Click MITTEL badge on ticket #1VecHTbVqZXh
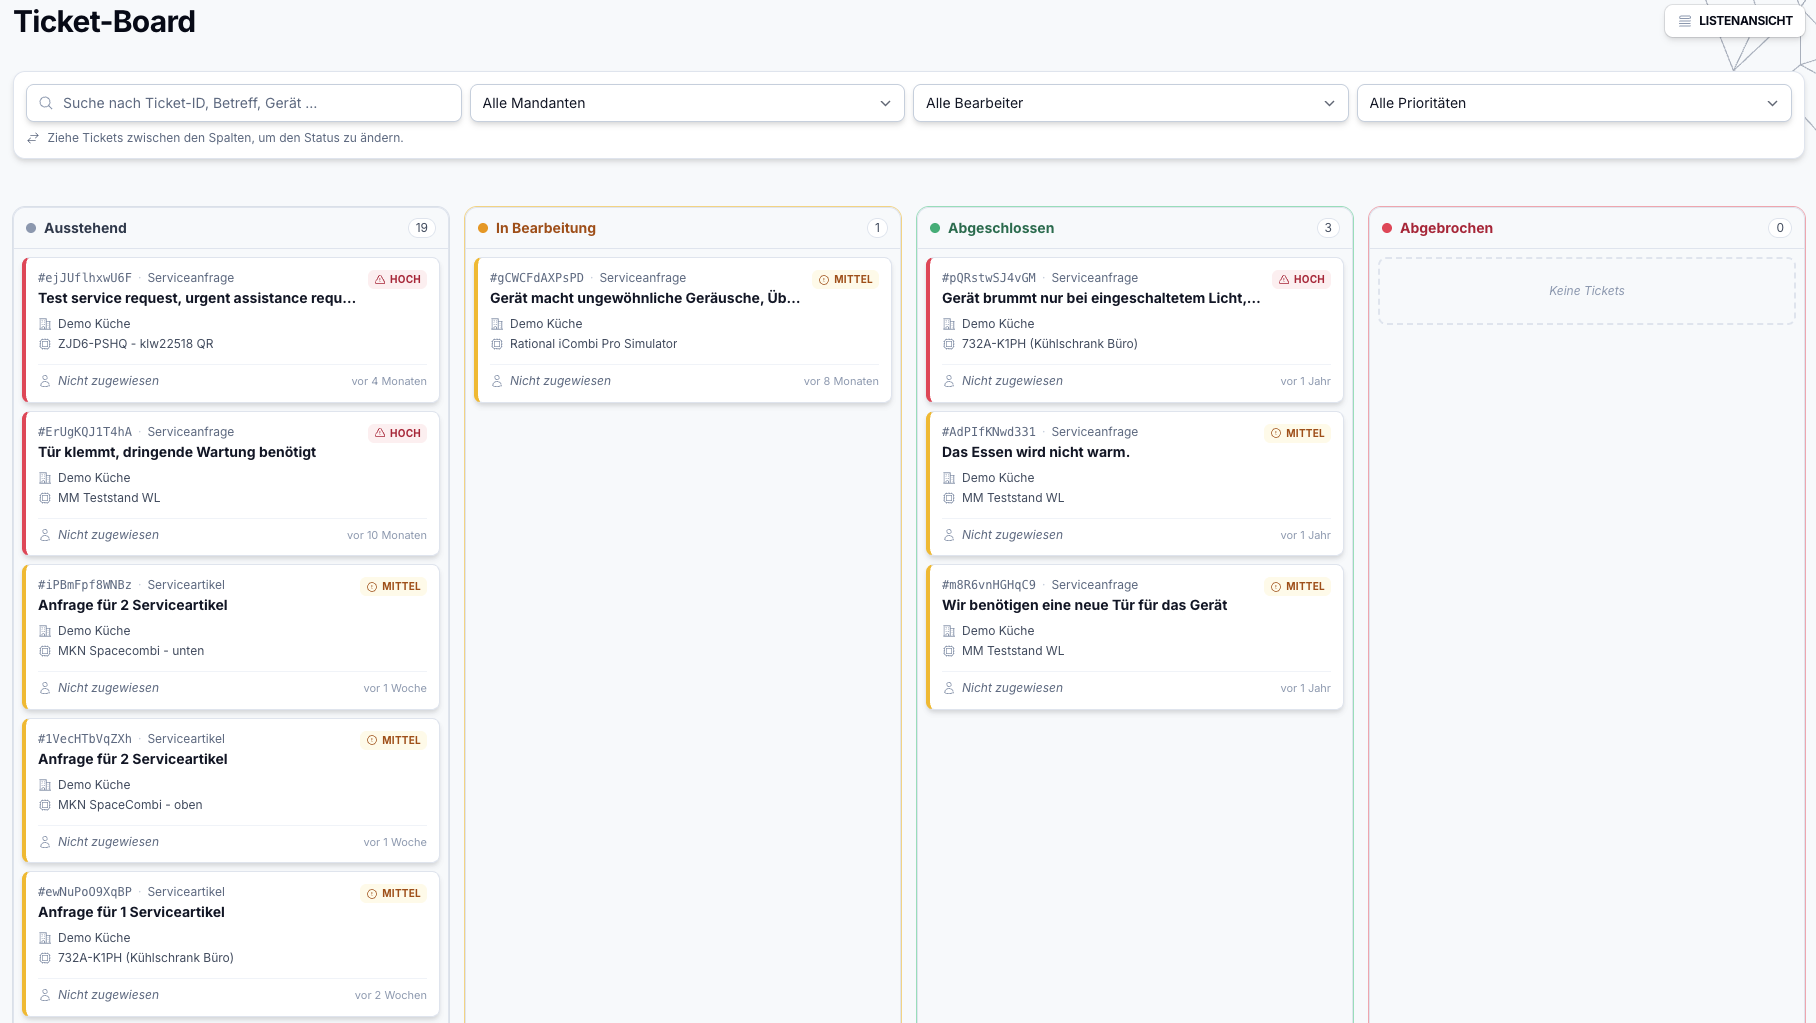The width and height of the screenshot is (1816, 1023). [x=394, y=740]
